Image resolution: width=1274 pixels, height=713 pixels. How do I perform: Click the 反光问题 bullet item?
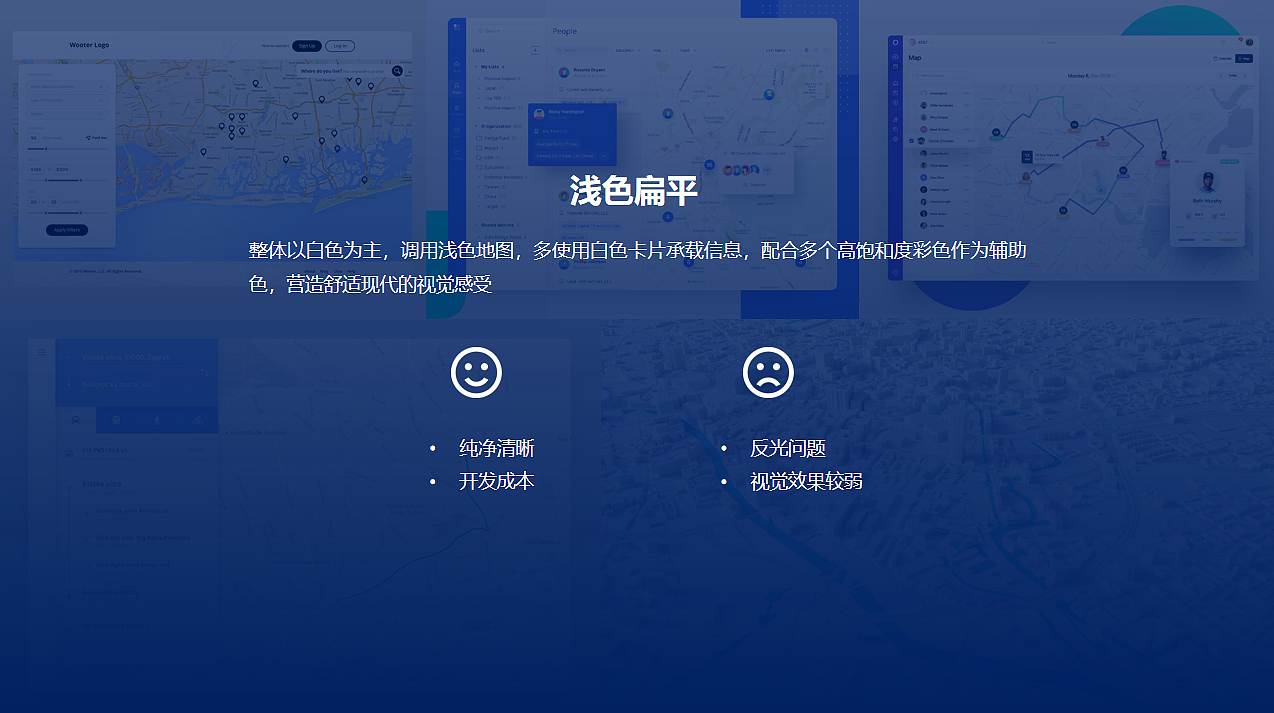coord(788,448)
